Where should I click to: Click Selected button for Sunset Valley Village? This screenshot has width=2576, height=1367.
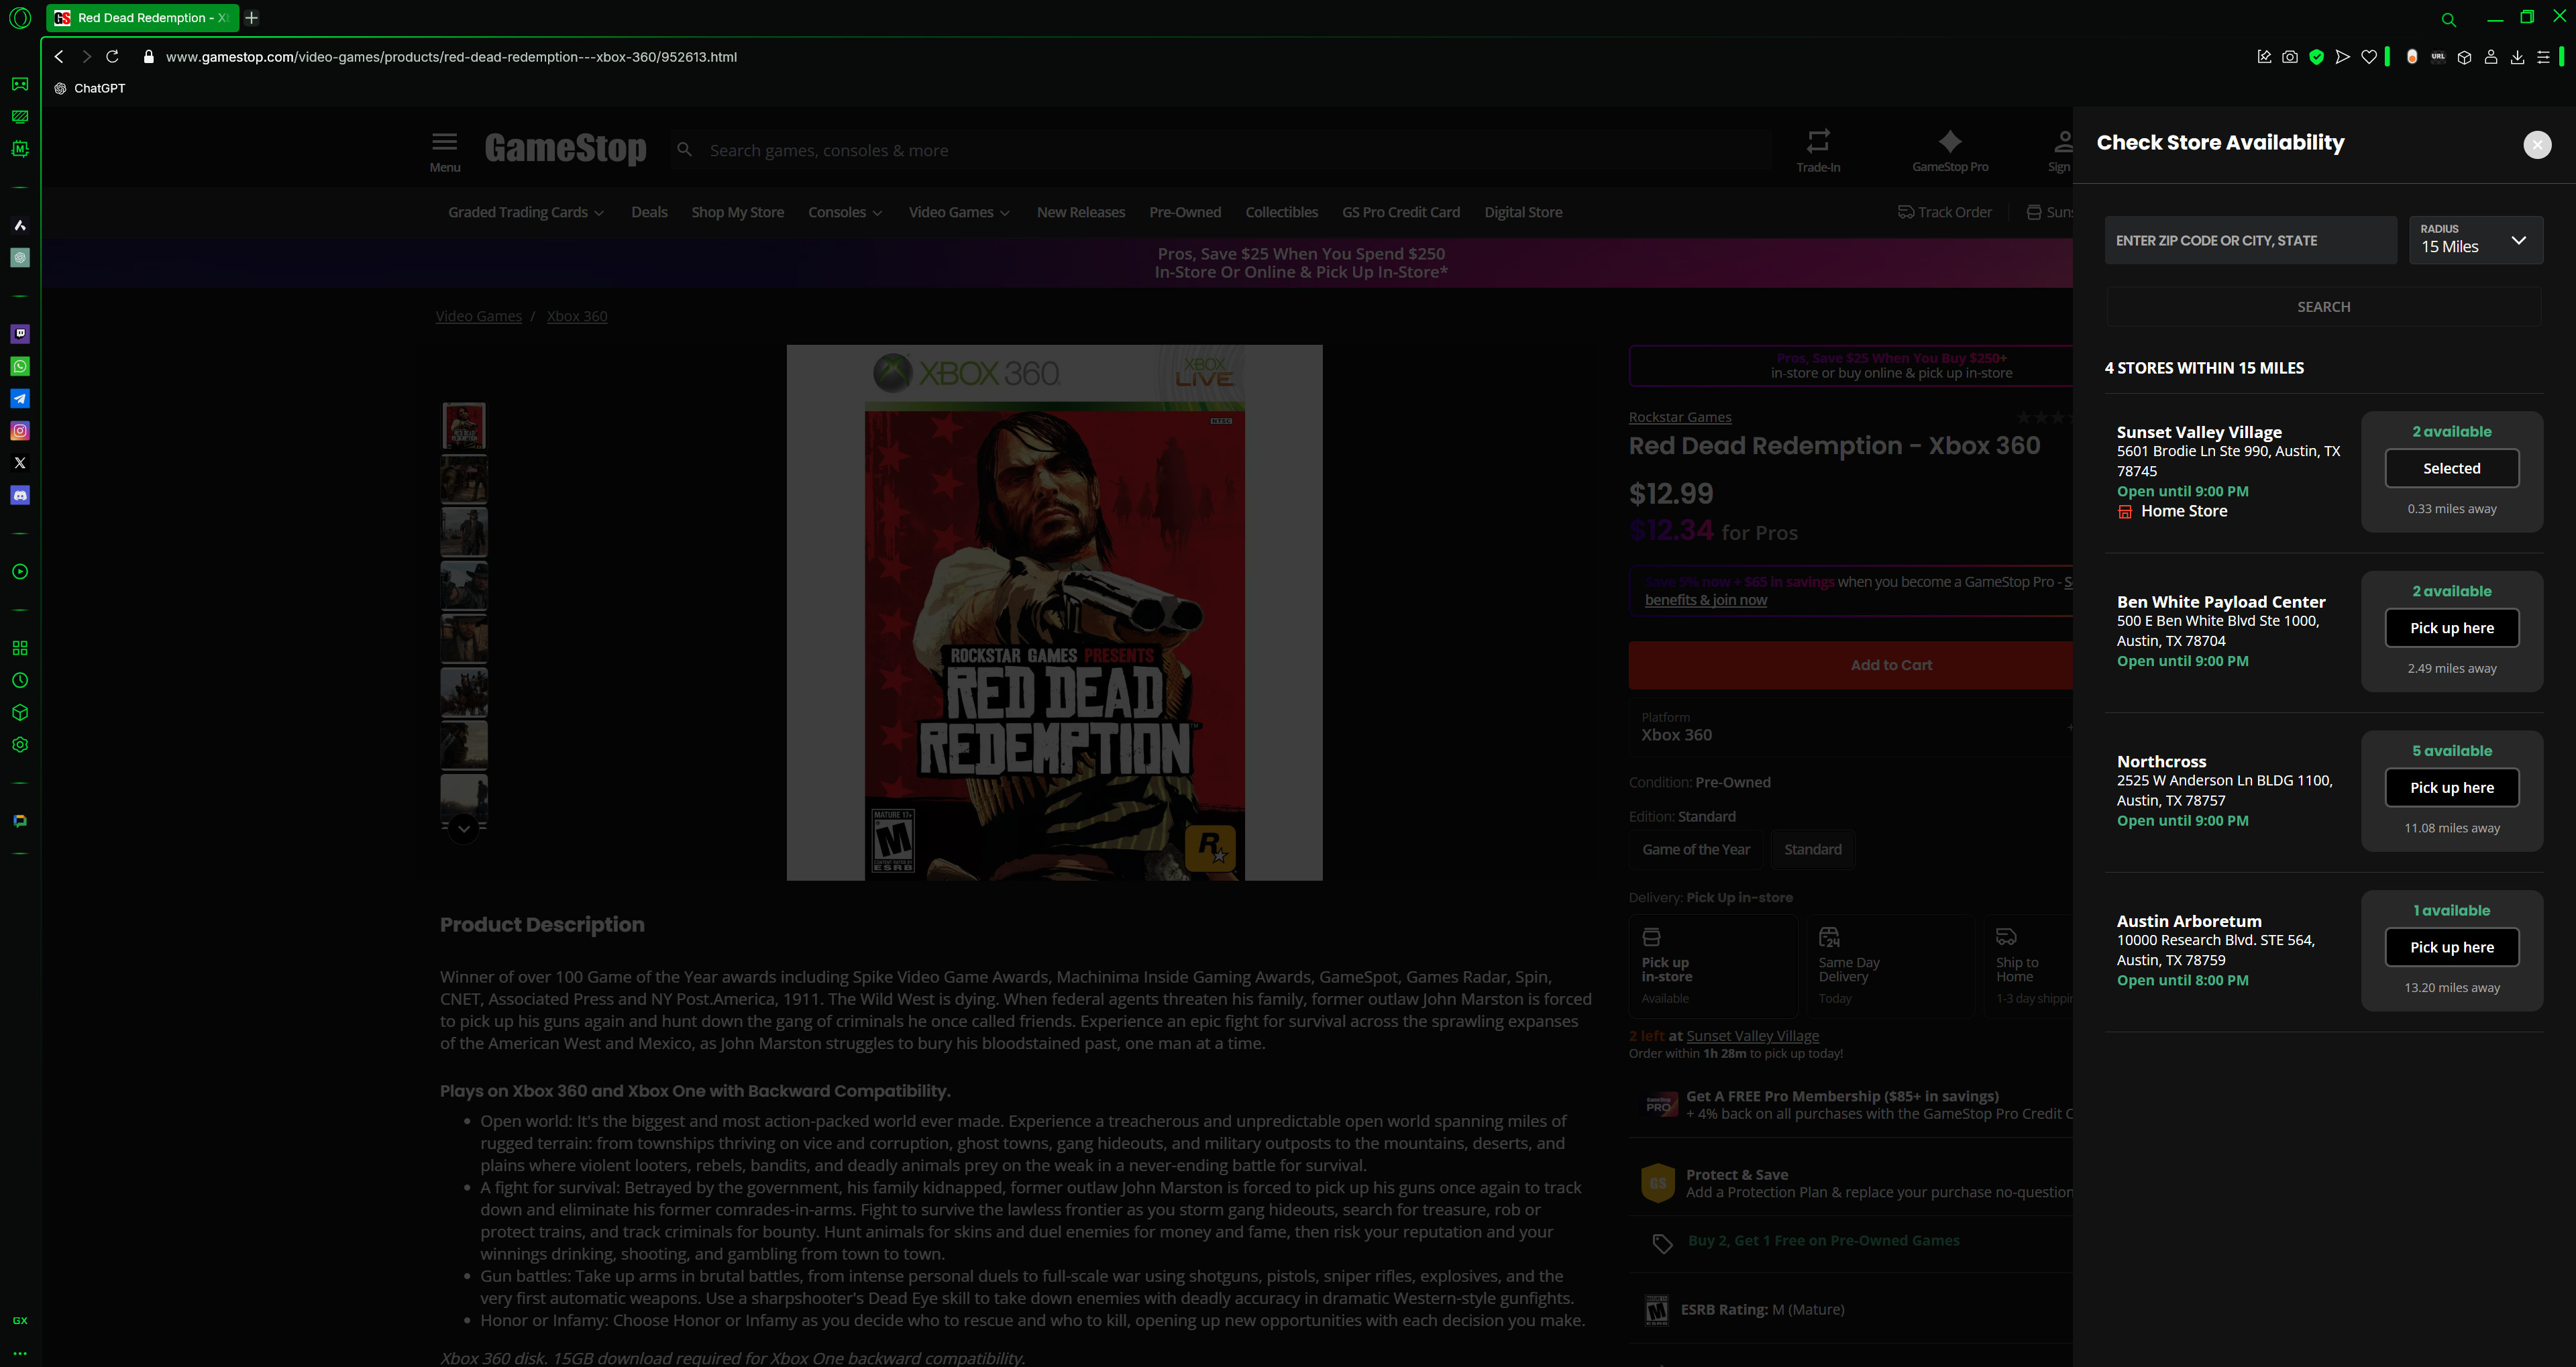[2451, 468]
